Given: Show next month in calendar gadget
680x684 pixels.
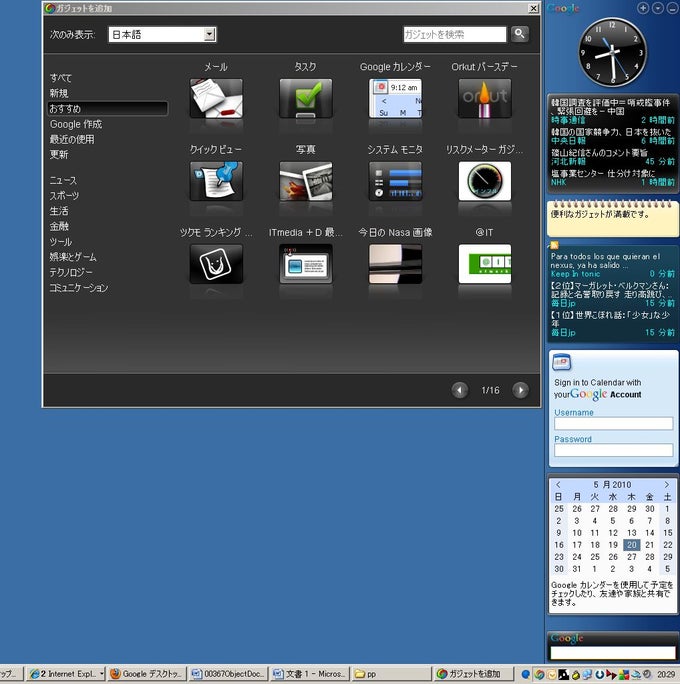Looking at the screenshot, I should pyautogui.click(x=666, y=485).
